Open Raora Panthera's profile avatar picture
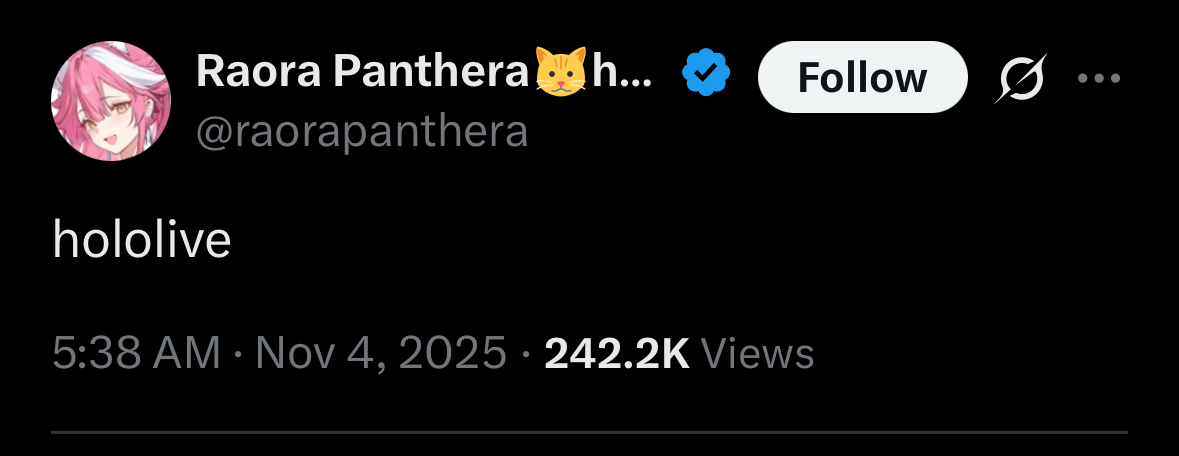This screenshot has height=456, width=1179. click(x=111, y=101)
